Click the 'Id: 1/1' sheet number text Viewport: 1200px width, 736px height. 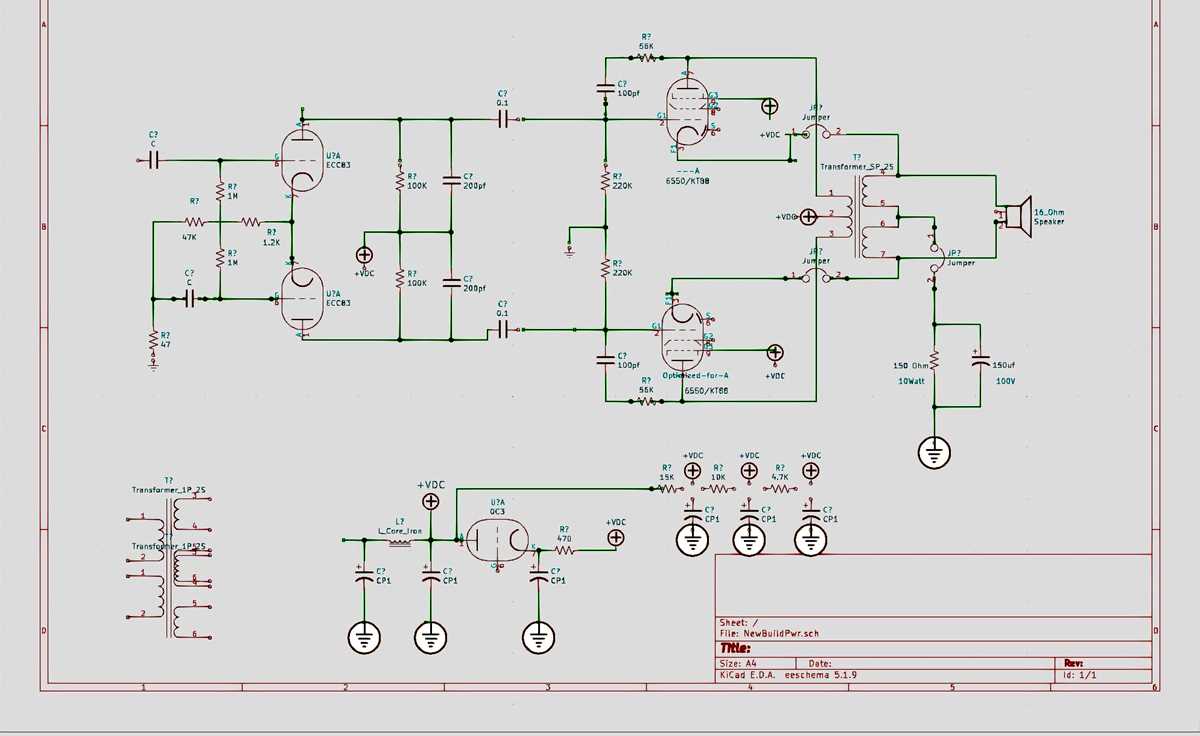(x=1080, y=675)
